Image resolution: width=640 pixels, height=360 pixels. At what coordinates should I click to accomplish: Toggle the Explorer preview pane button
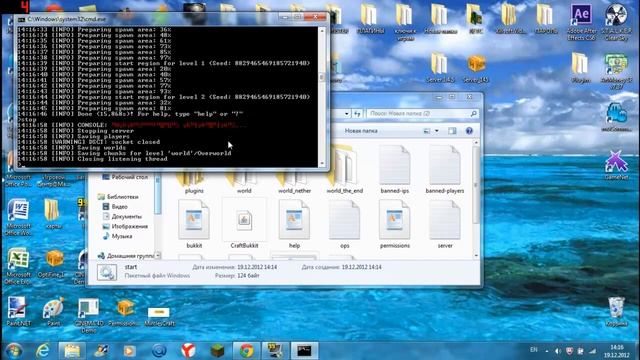pos(452,131)
